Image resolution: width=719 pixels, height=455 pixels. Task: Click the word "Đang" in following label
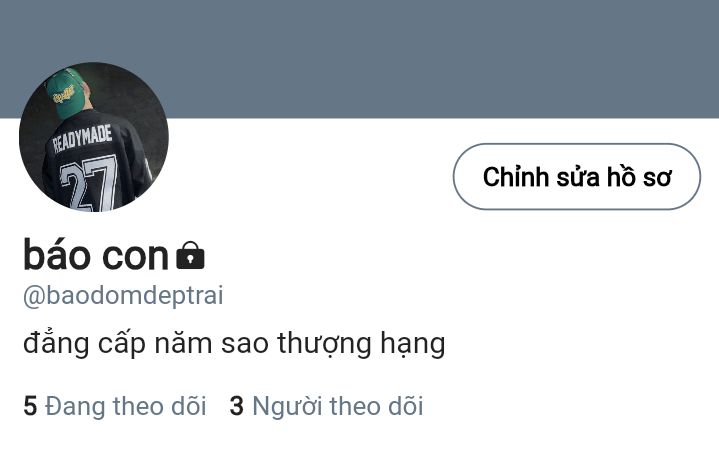click(x=75, y=406)
